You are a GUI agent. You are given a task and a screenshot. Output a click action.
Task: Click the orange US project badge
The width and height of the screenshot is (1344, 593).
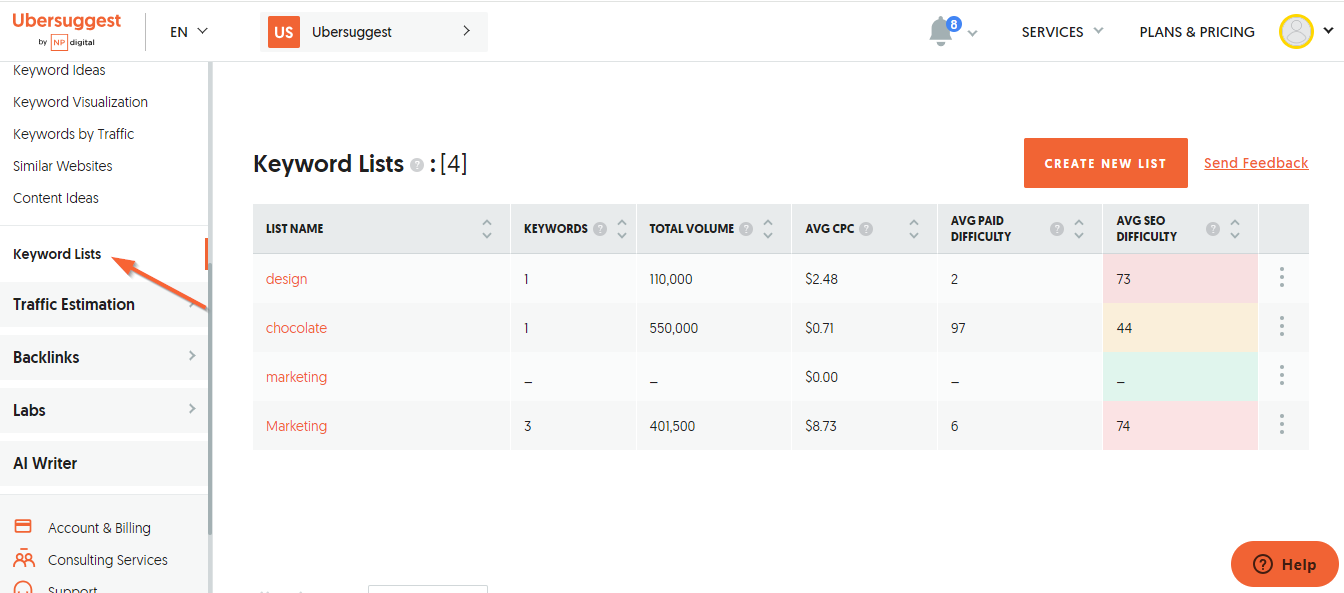coord(284,32)
